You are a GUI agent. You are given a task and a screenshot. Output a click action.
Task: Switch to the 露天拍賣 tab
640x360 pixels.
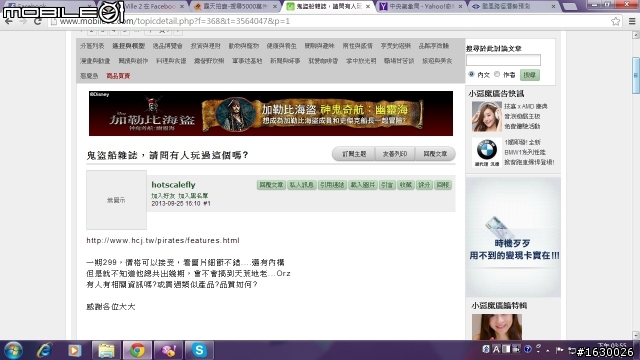pyautogui.click(x=236, y=7)
